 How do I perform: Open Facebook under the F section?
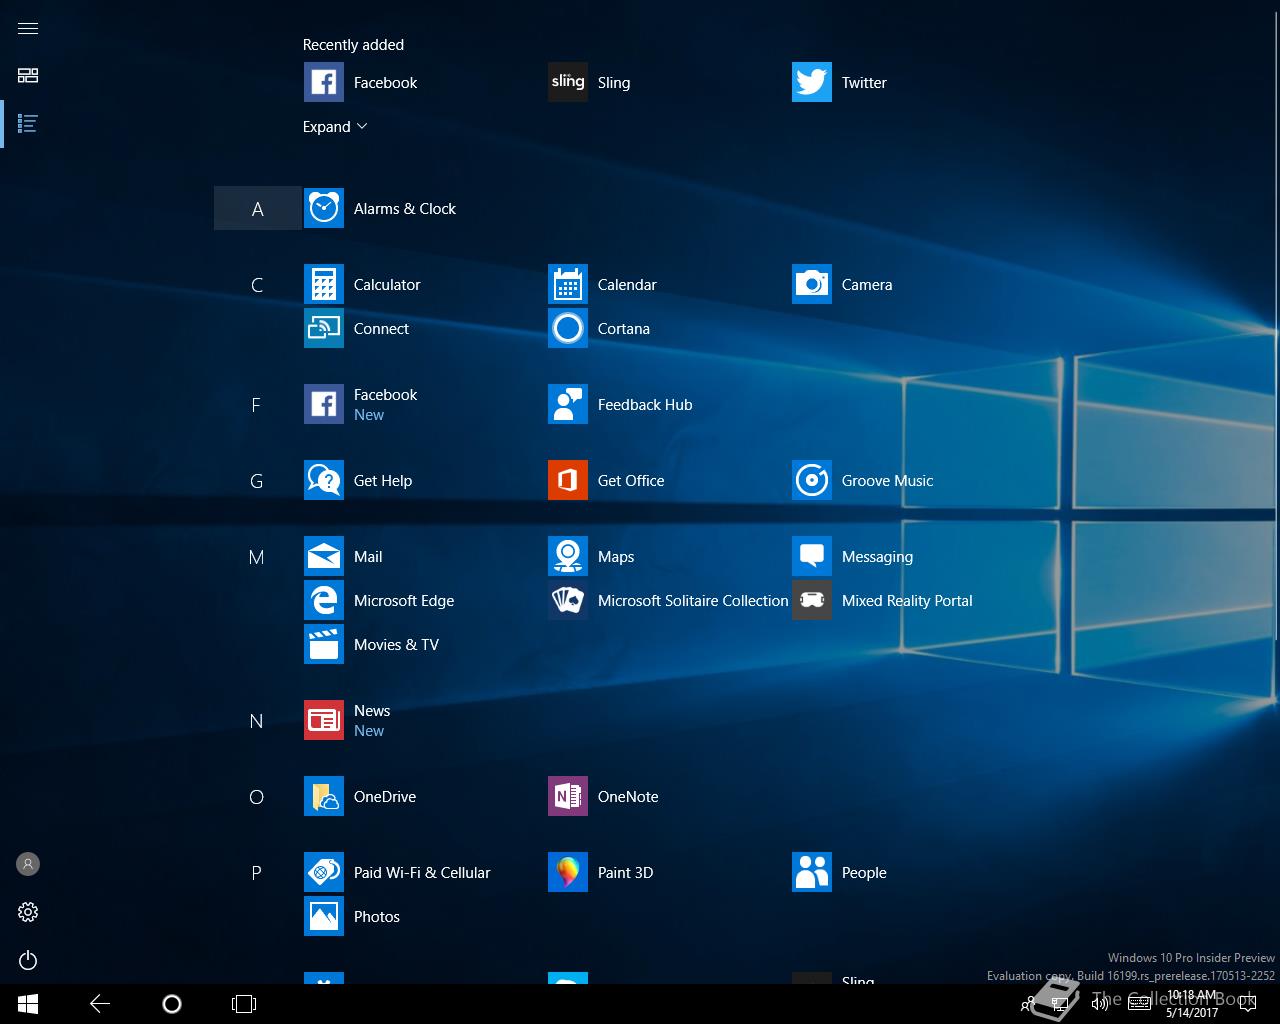(362, 404)
